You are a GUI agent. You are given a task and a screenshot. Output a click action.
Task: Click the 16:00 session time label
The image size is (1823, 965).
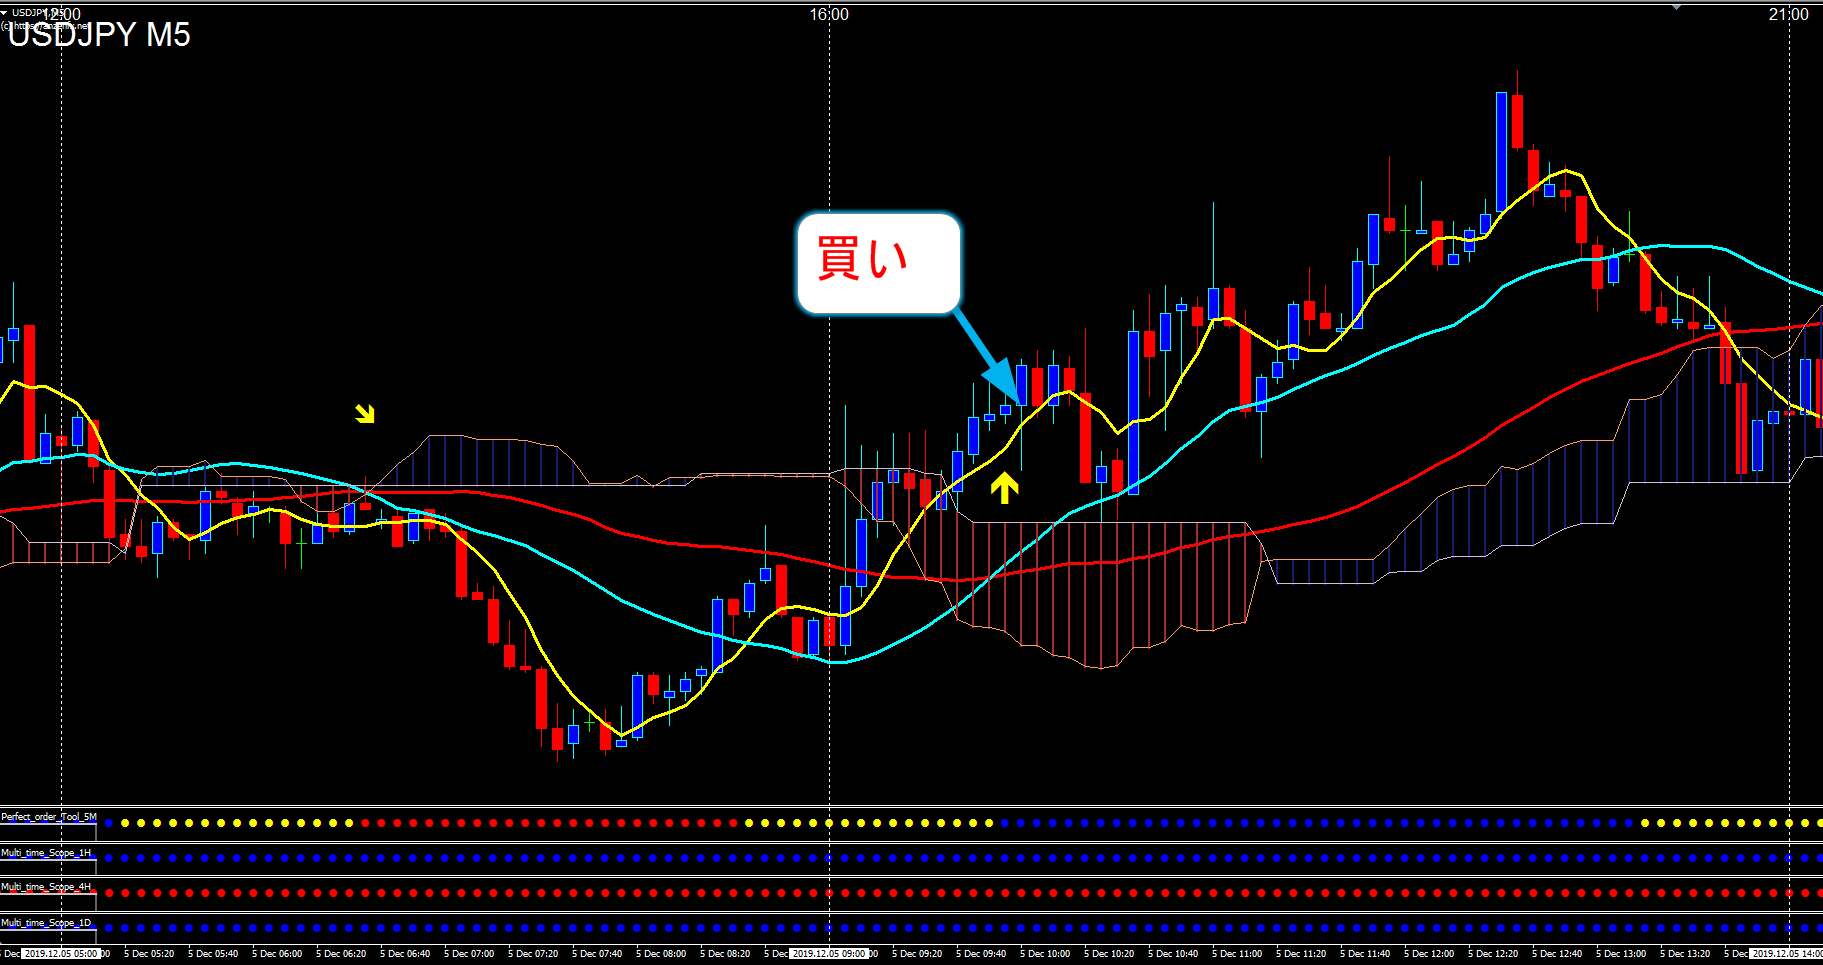(x=829, y=14)
